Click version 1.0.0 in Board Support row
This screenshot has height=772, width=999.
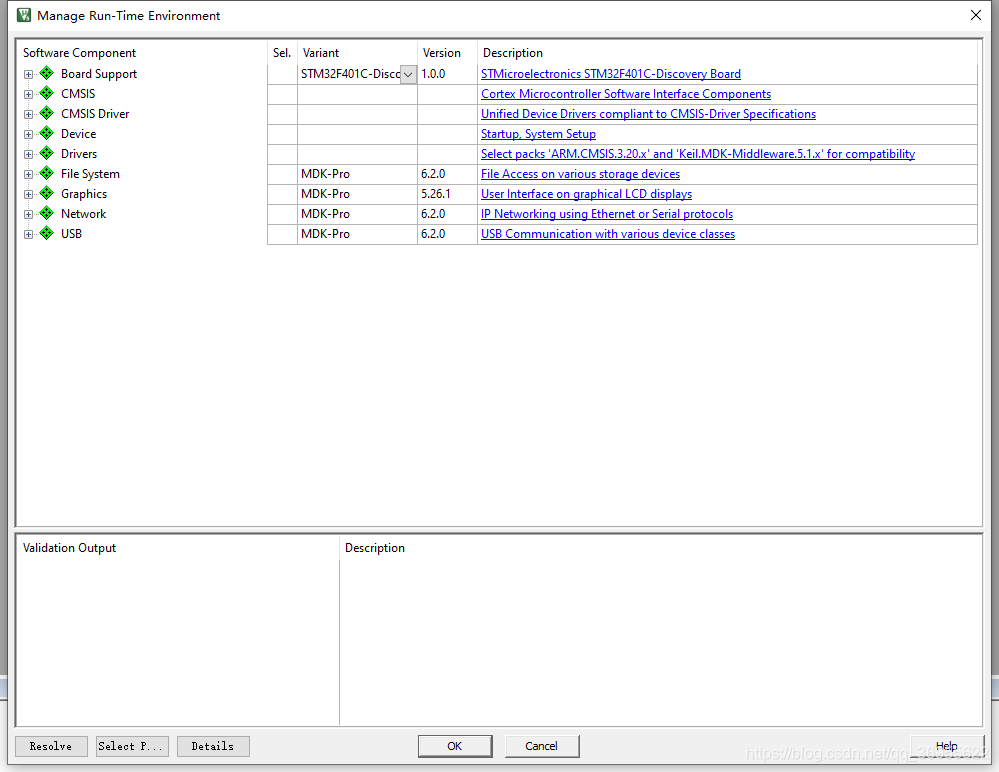pyautogui.click(x=433, y=74)
